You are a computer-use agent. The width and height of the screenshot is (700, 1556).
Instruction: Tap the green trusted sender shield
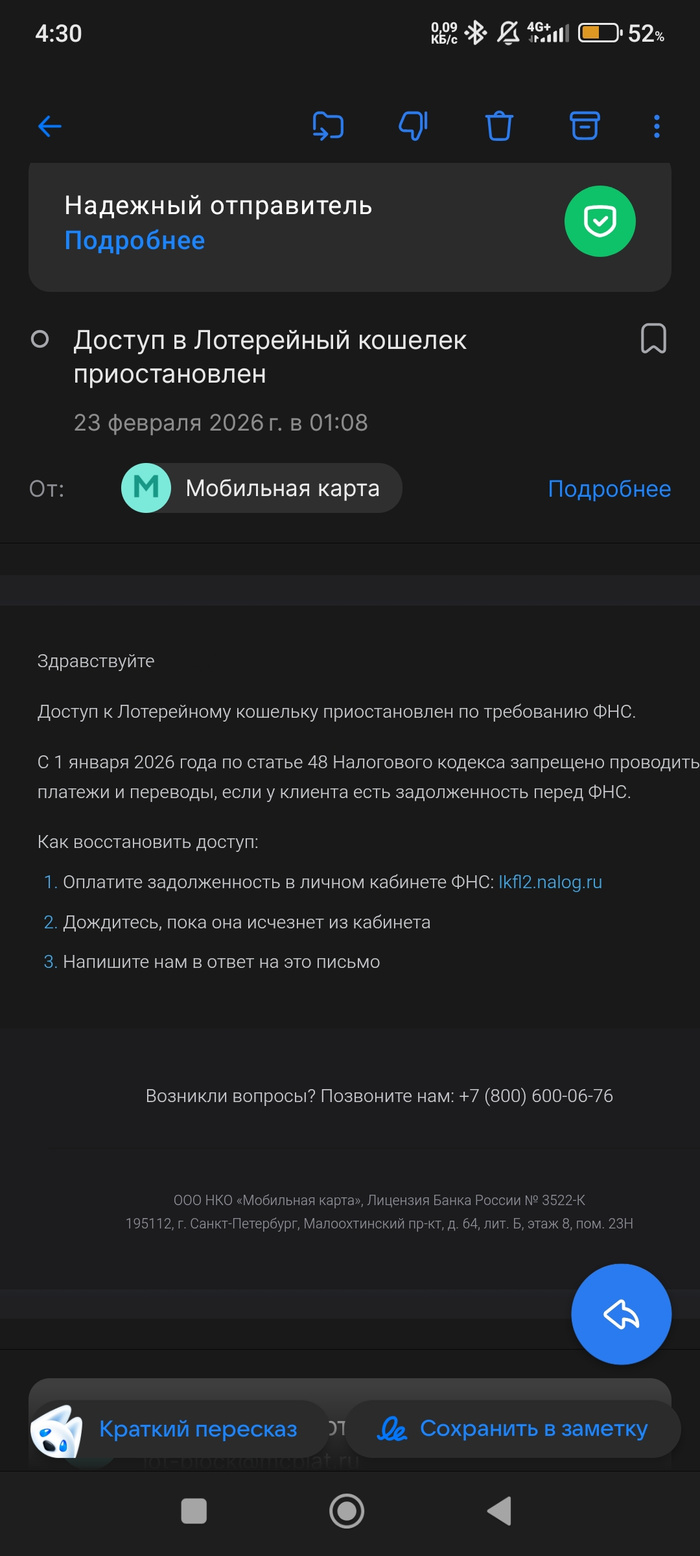pyautogui.click(x=599, y=221)
